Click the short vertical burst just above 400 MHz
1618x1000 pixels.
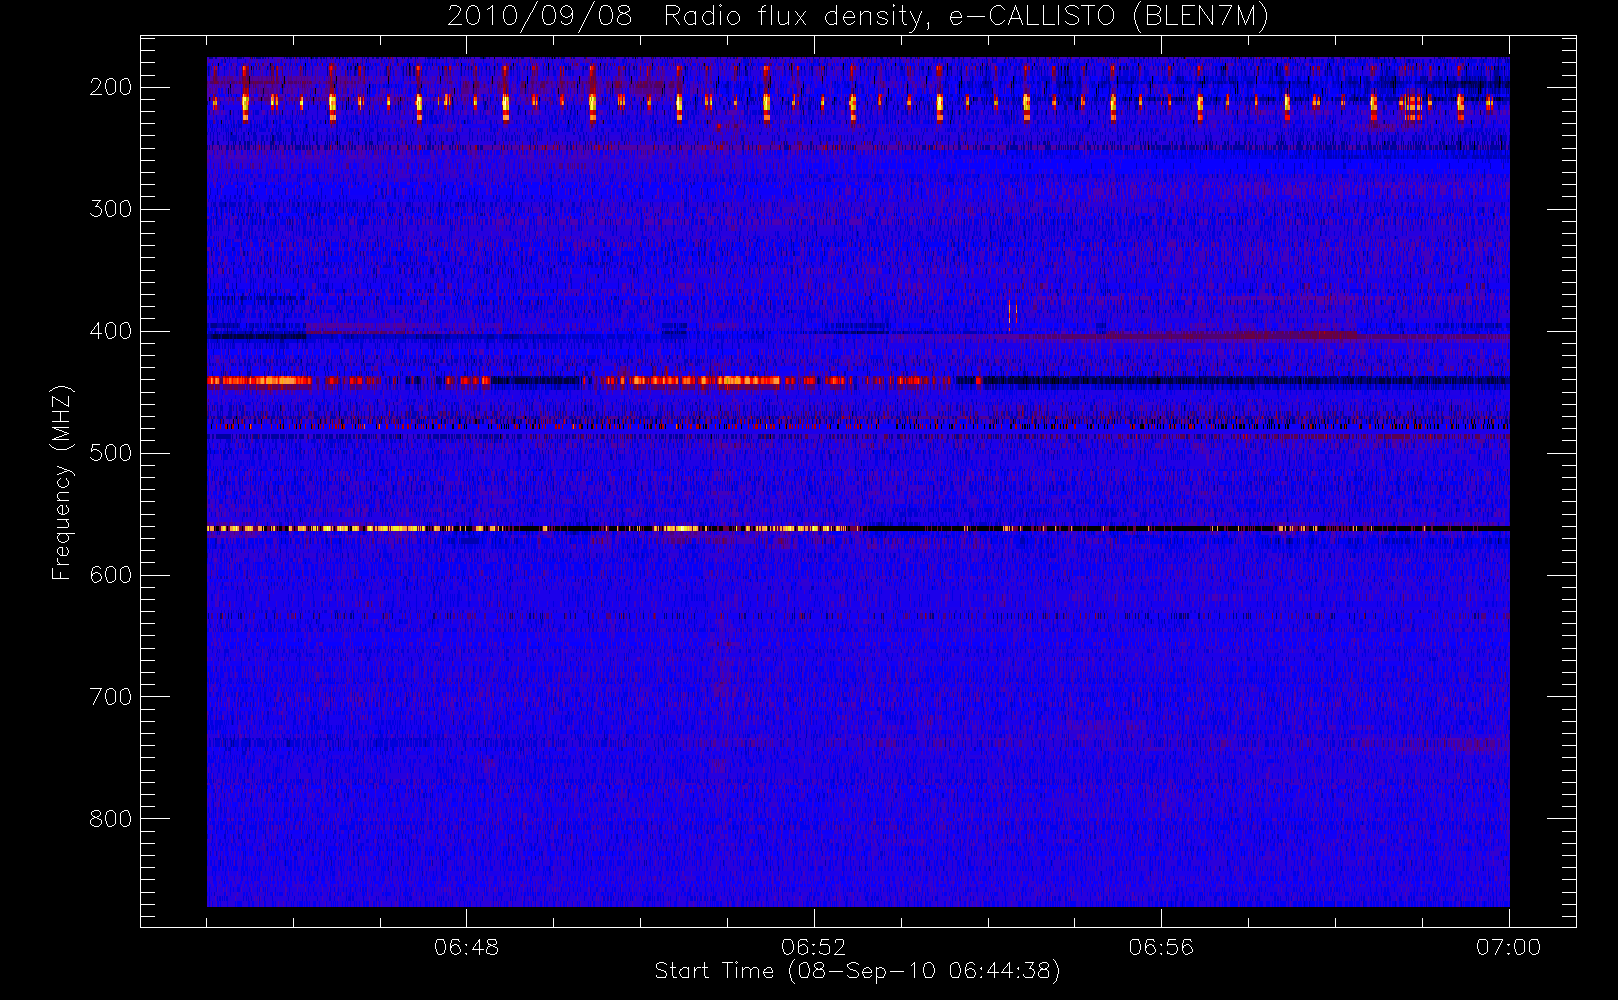[1015, 313]
